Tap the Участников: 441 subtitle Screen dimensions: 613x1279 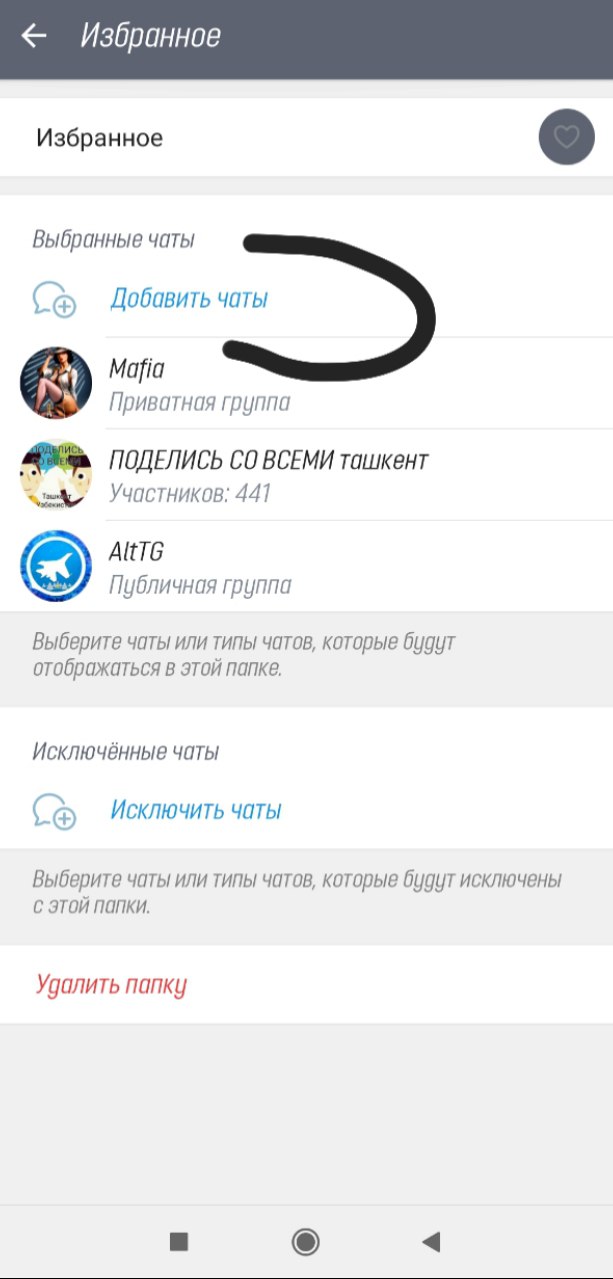pos(189,494)
